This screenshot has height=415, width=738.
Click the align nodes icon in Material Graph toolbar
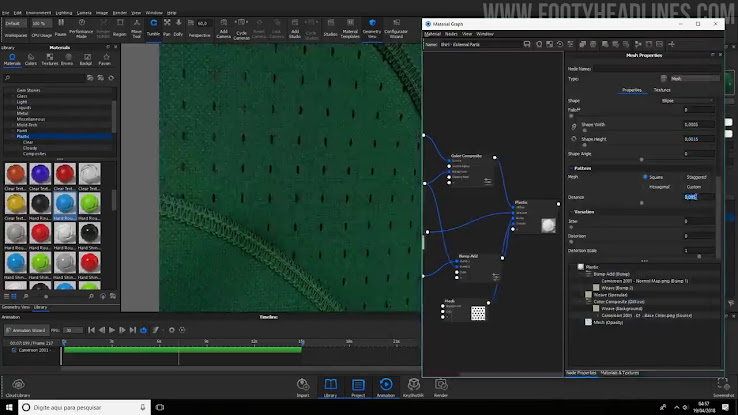pos(638,44)
